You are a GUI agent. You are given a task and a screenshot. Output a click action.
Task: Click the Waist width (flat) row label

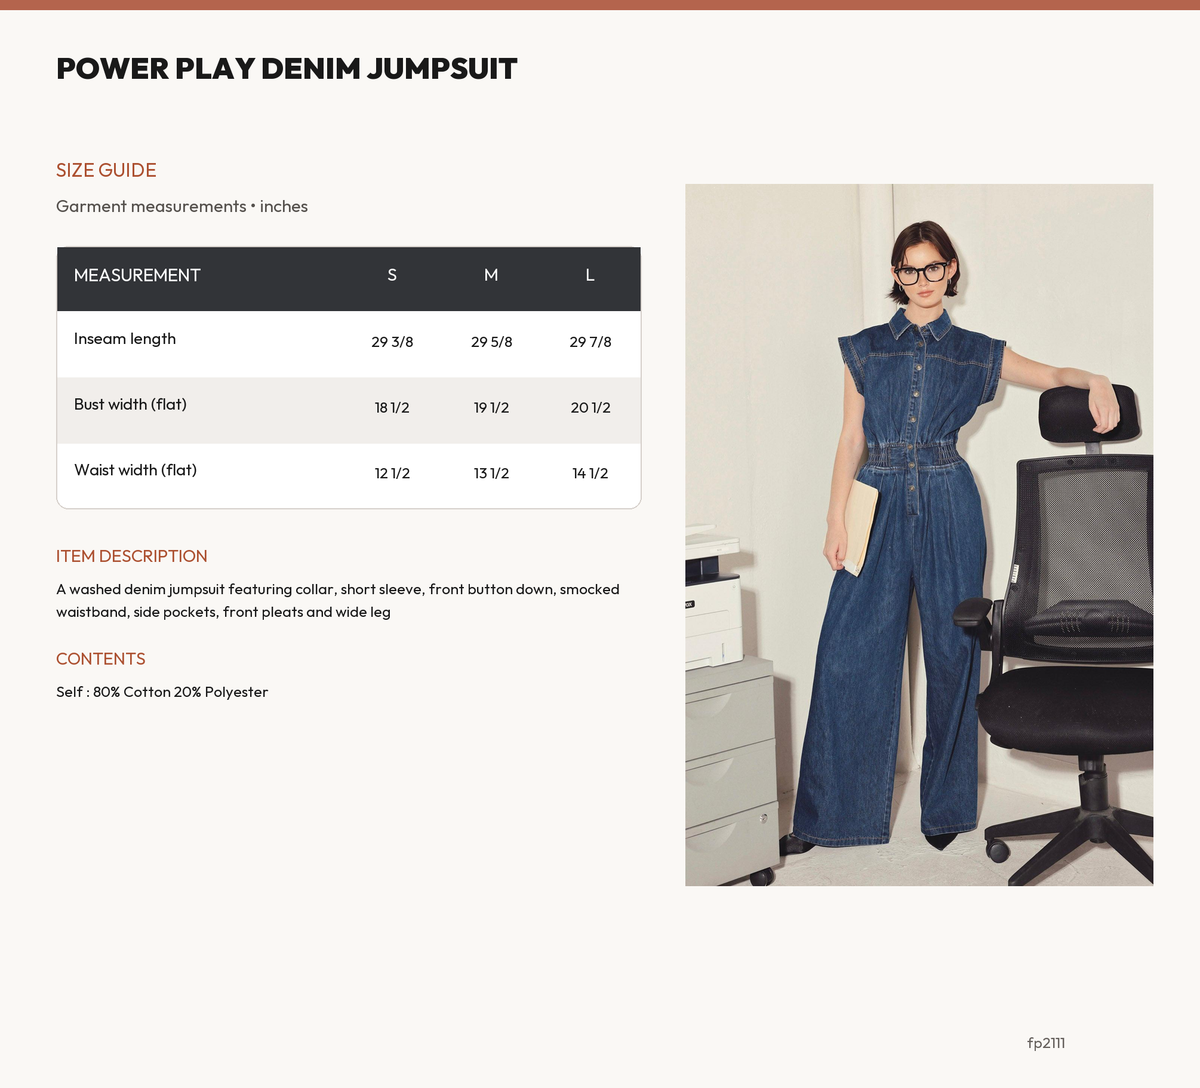[x=135, y=470]
